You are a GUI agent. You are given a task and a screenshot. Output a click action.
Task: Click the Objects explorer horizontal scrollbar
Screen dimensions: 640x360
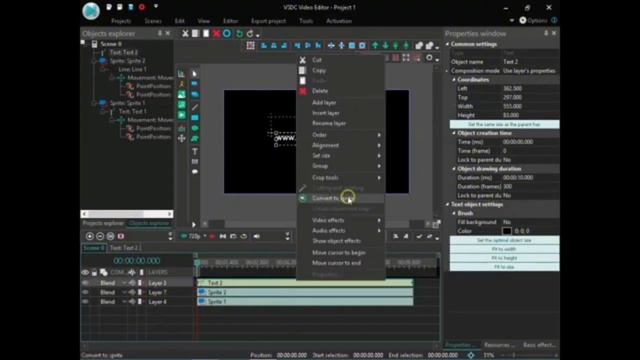[127, 214]
